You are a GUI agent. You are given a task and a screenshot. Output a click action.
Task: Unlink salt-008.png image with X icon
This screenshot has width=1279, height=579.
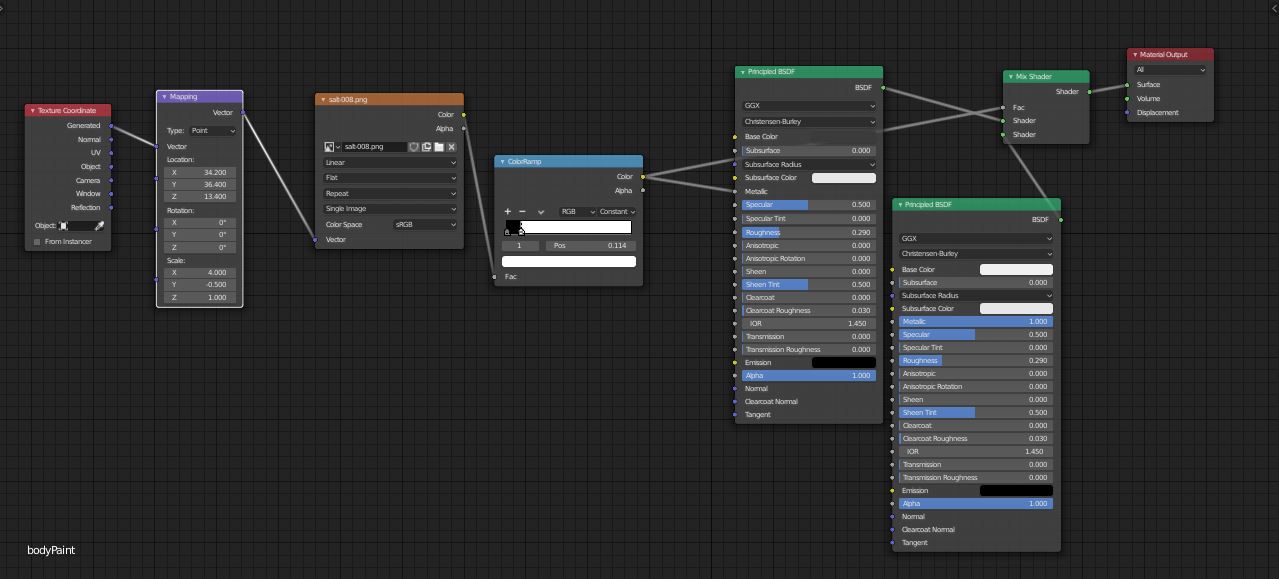(452, 147)
